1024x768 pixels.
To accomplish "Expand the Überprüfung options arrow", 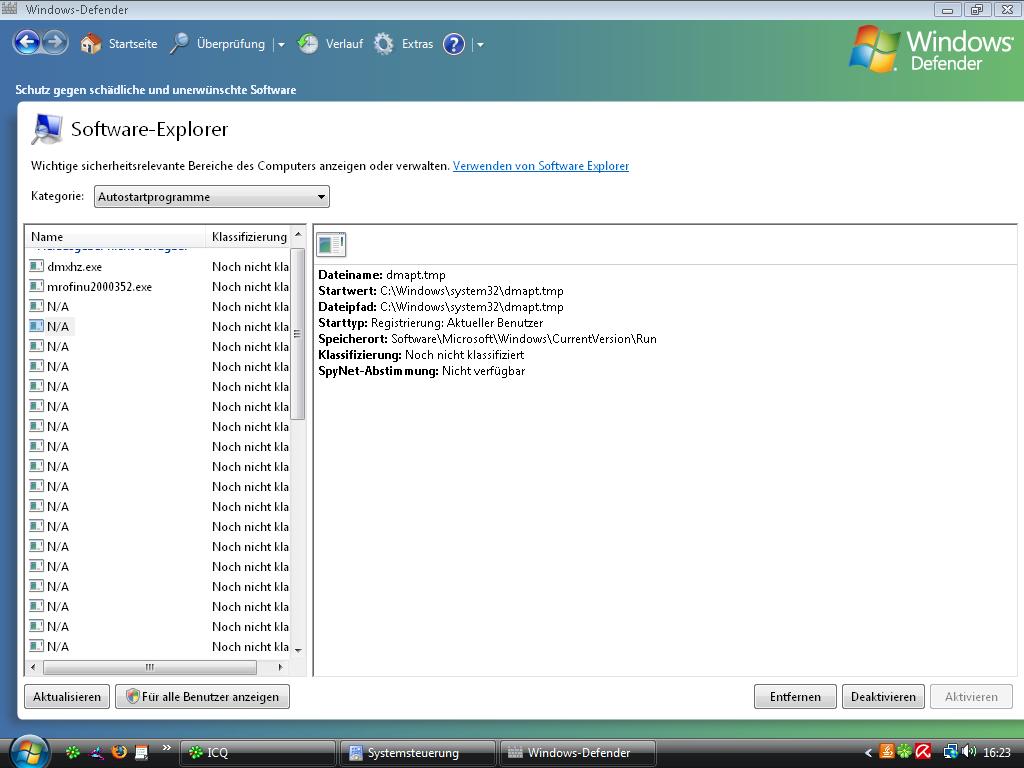I will pyautogui.click(x=281, y=44).
